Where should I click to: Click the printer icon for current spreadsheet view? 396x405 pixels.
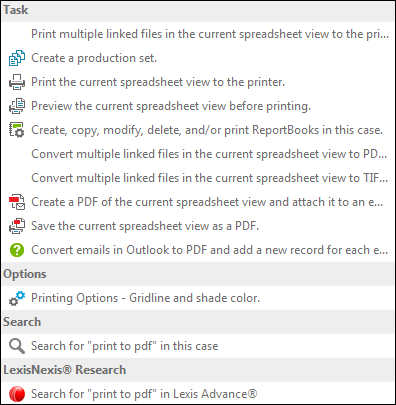[x=17, y=82]
